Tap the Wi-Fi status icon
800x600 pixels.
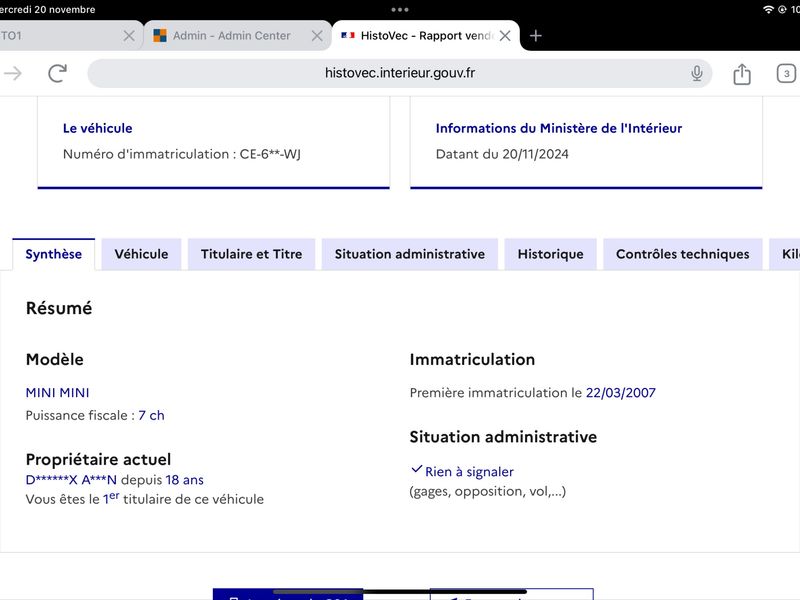[768, 10]
